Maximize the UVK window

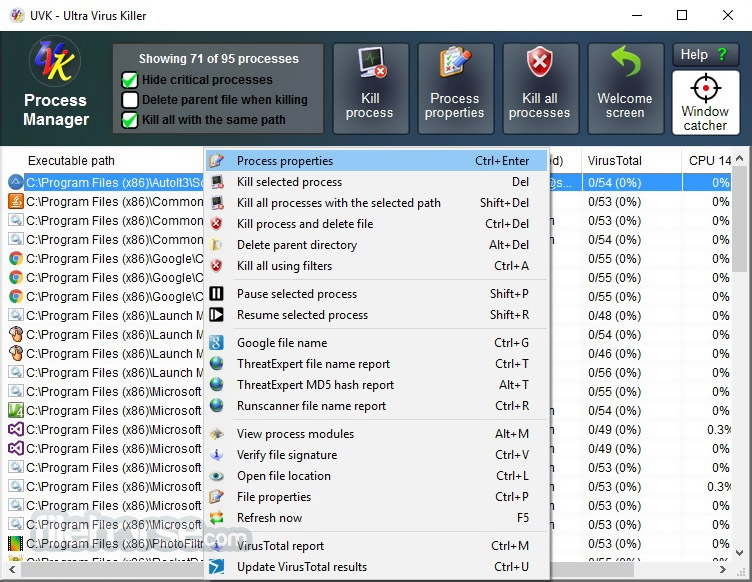pos(682,15)
